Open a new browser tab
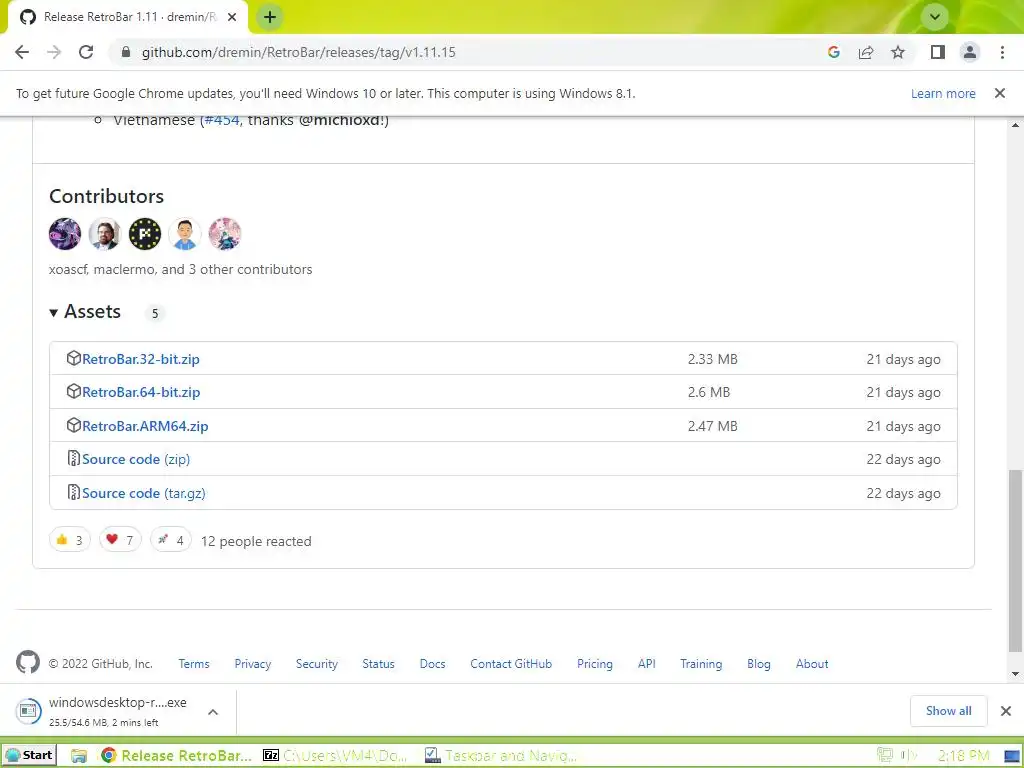This screenshot has height=768, width=1024. pos(270,17)
